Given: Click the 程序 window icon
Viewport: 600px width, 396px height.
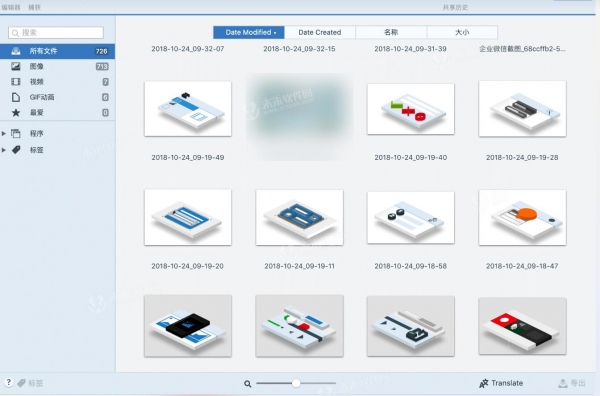Looking at the screenshot, I should 16,134.
